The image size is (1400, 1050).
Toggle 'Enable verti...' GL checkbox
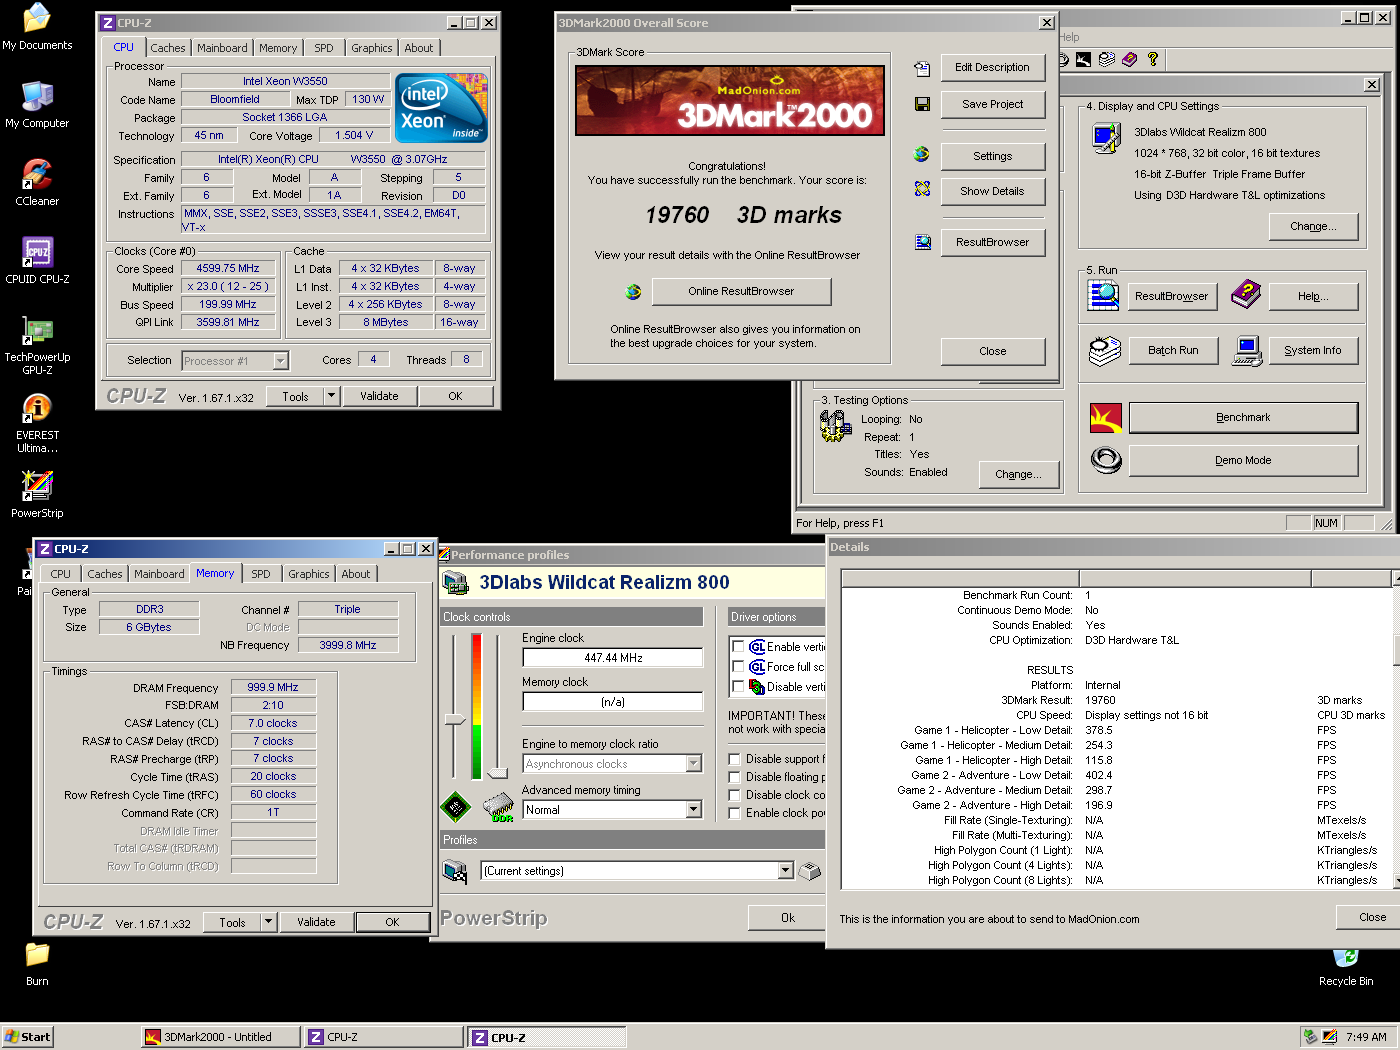(x=738, y=646)
